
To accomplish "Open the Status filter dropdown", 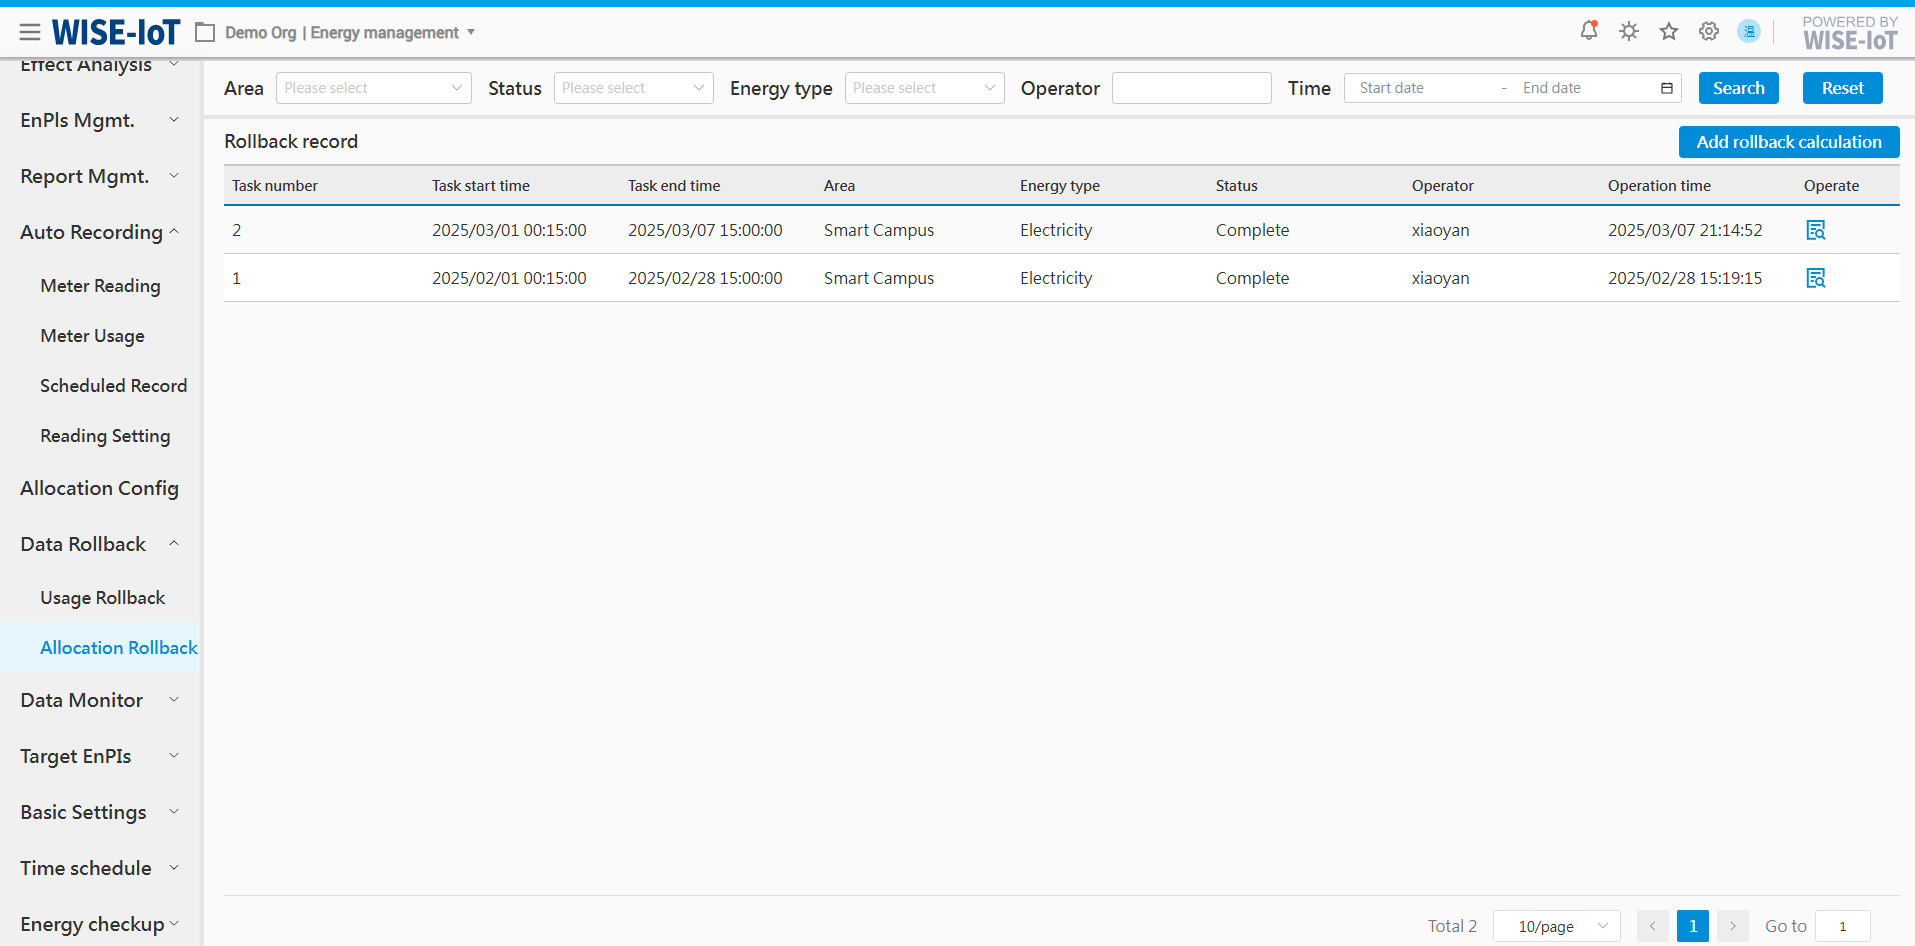I will (x=633, y=88).
